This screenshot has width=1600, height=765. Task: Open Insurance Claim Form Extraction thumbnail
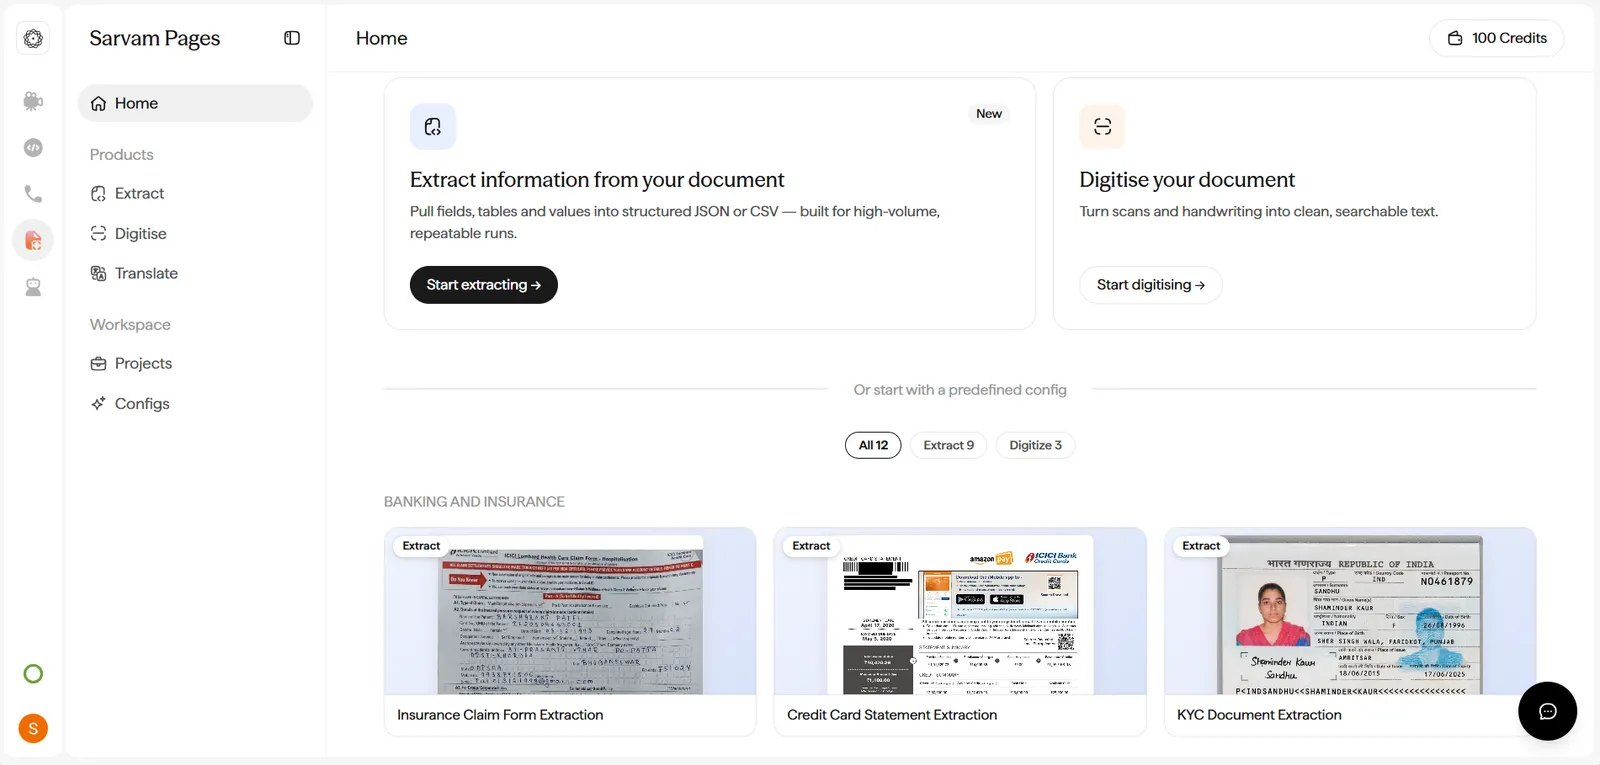570,612
